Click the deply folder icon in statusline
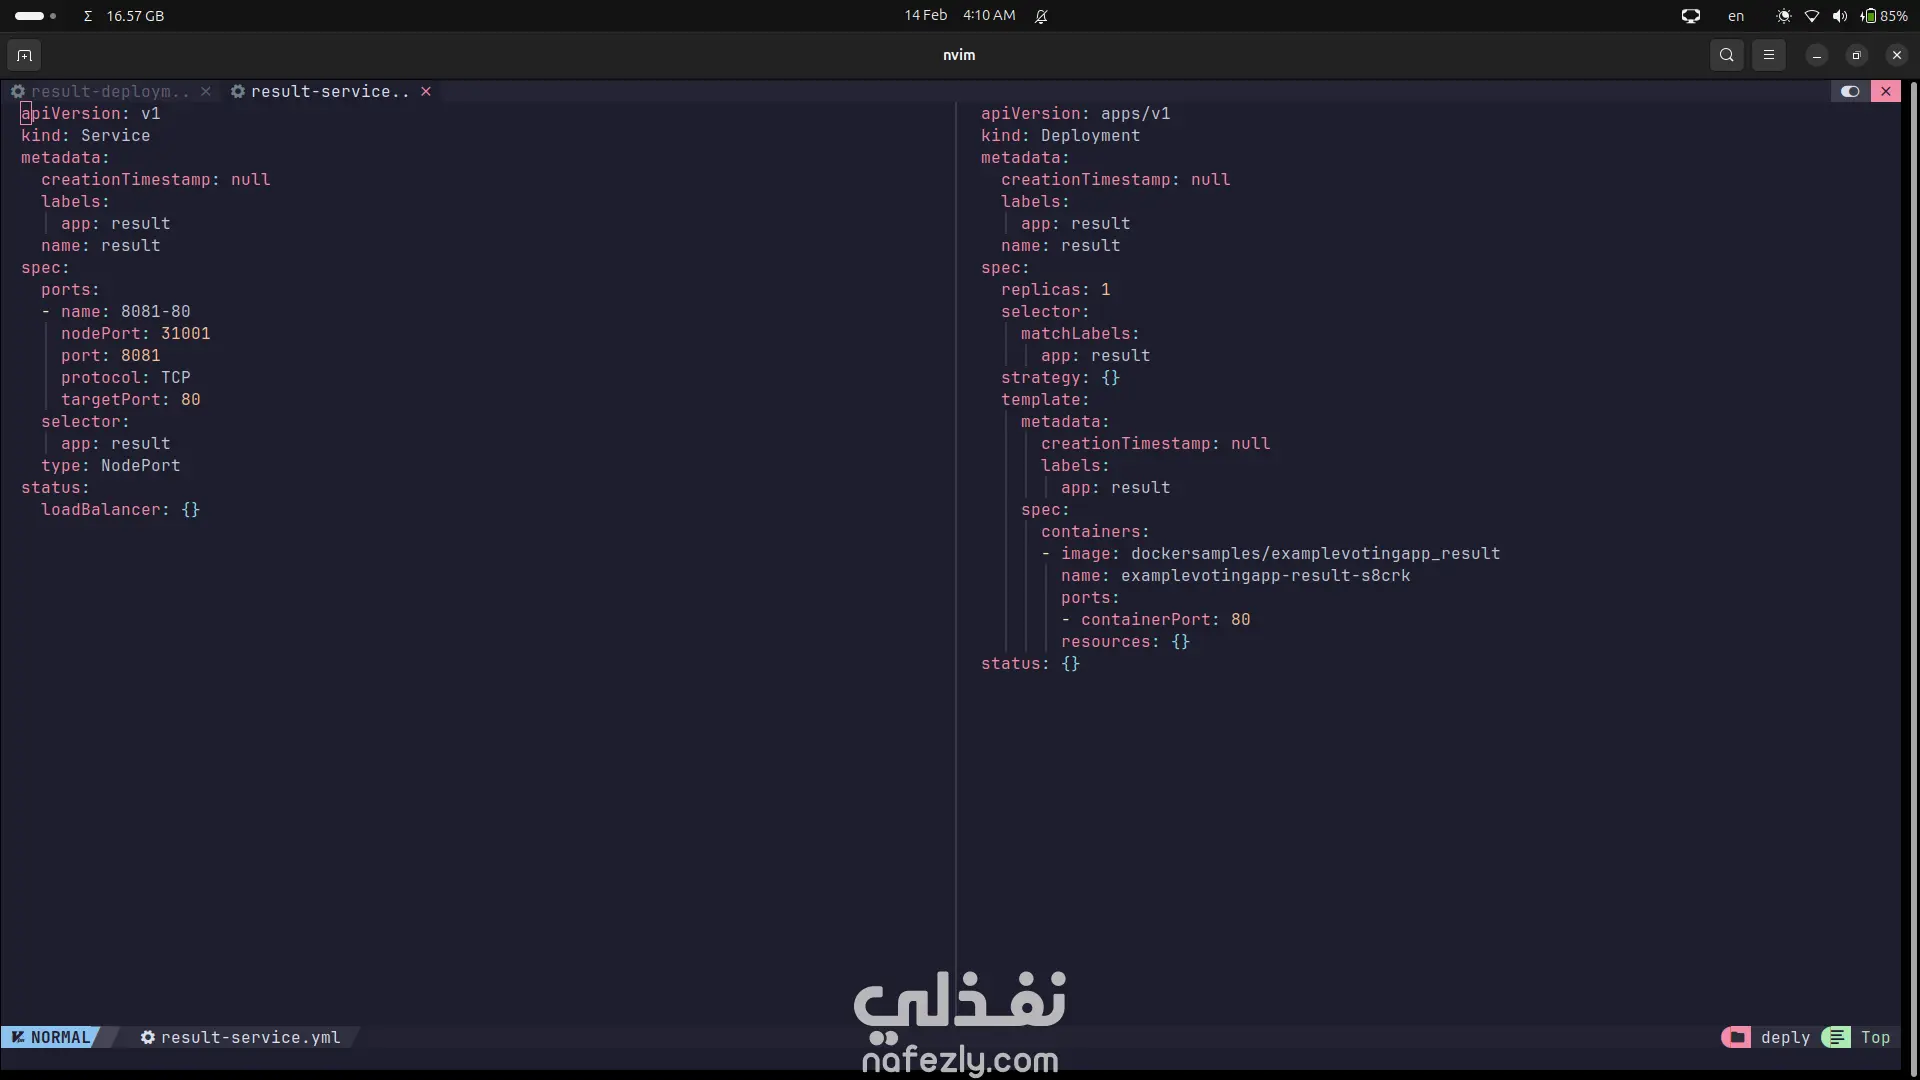Image resolution: width=1920 pixels, height=1080 pixels. coord(1736,1037)
